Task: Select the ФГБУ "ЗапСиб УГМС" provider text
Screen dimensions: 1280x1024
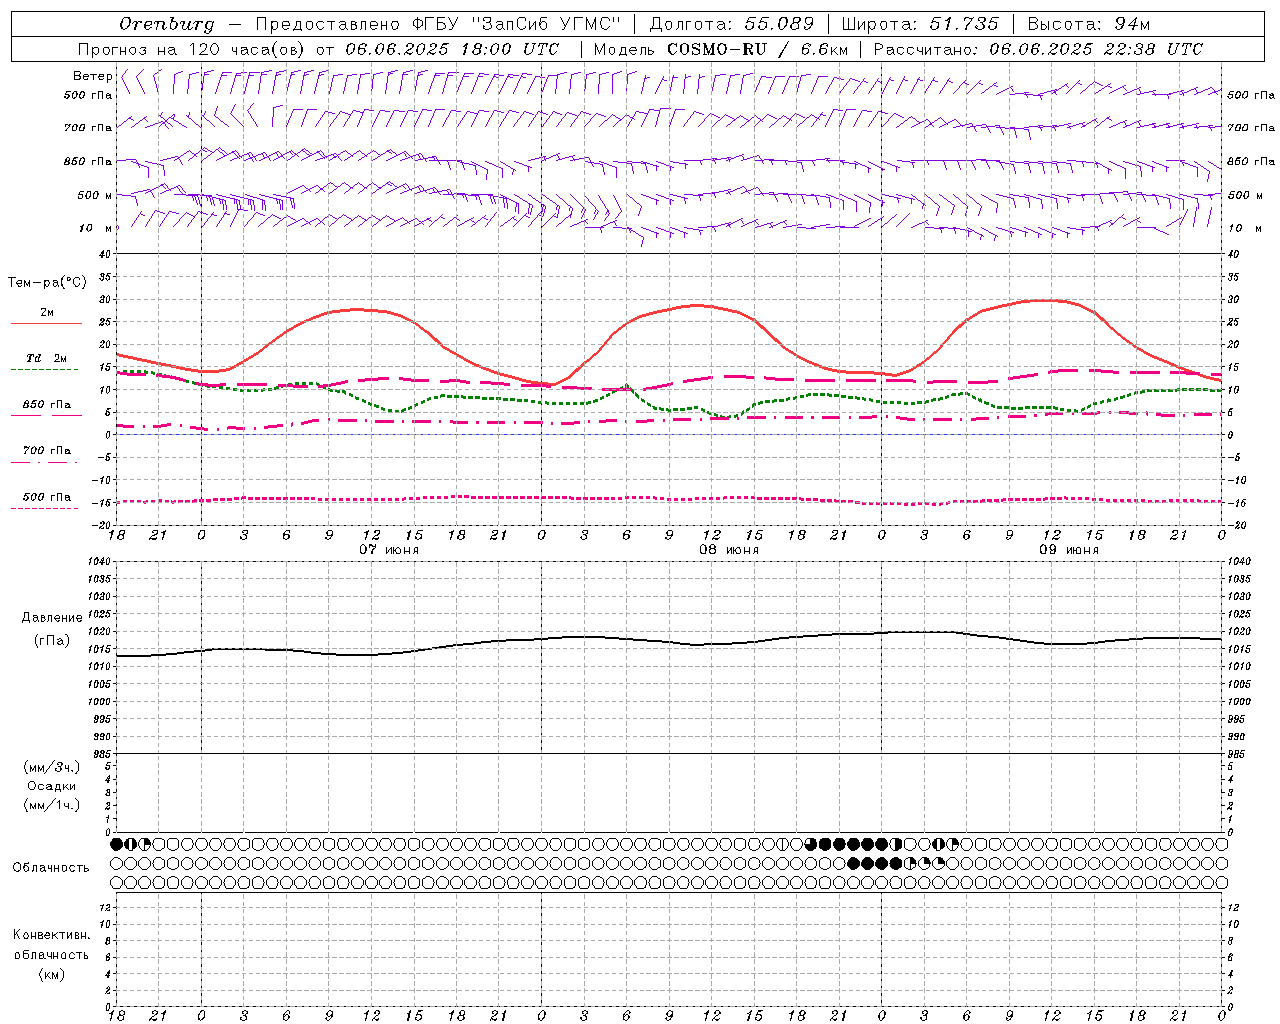Action: pos(516,24)
